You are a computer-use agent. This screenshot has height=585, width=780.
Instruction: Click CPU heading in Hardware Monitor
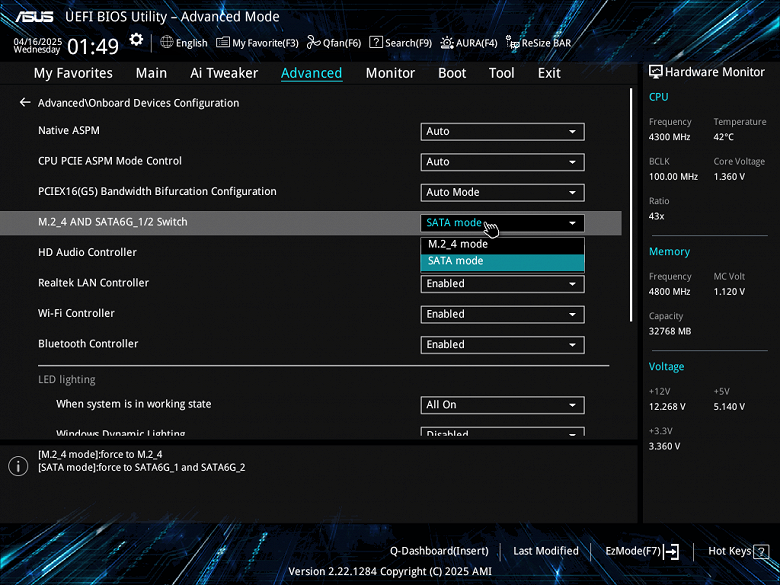[658, 97]
